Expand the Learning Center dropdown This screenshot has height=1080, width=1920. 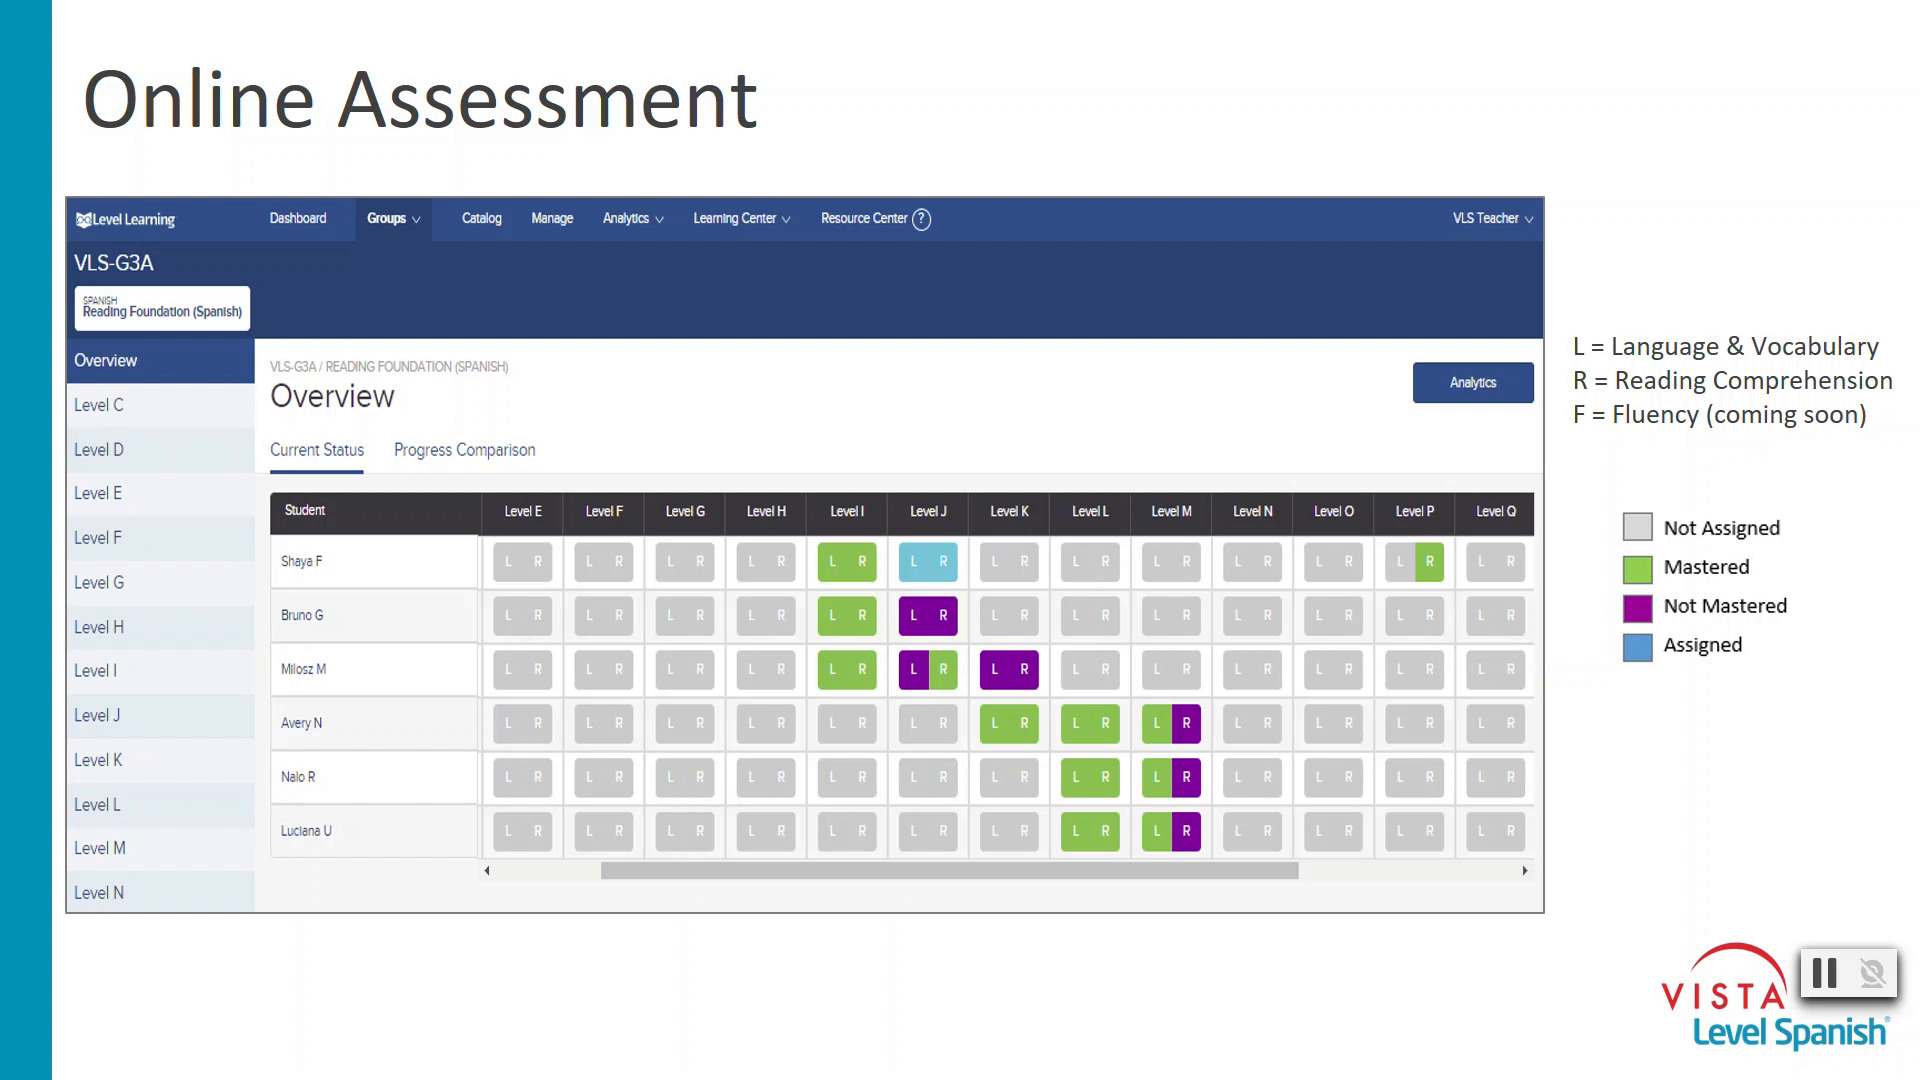coord(741,219)
